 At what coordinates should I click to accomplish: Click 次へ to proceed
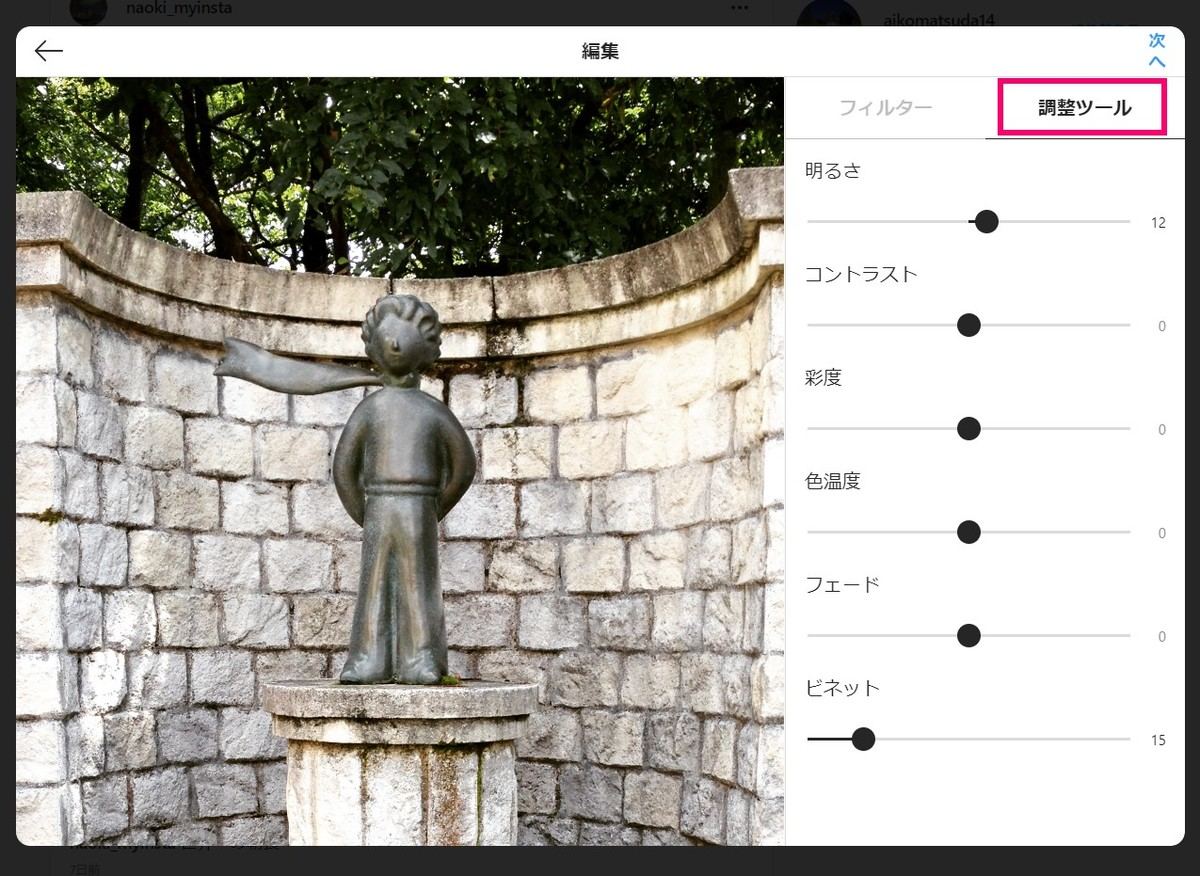(1157, 51)
